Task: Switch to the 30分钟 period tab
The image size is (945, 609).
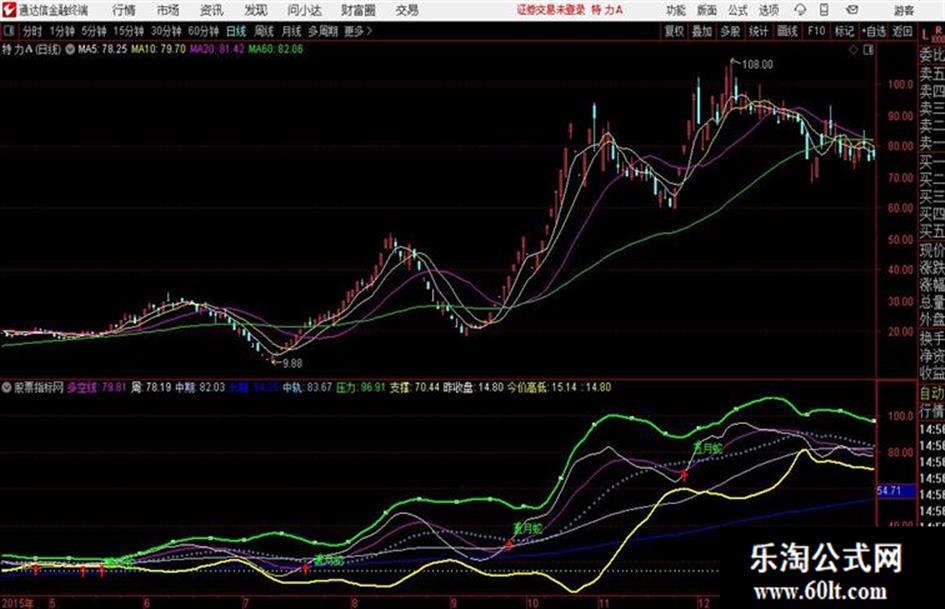Action: pyautogui.click(x=166, y=31)
